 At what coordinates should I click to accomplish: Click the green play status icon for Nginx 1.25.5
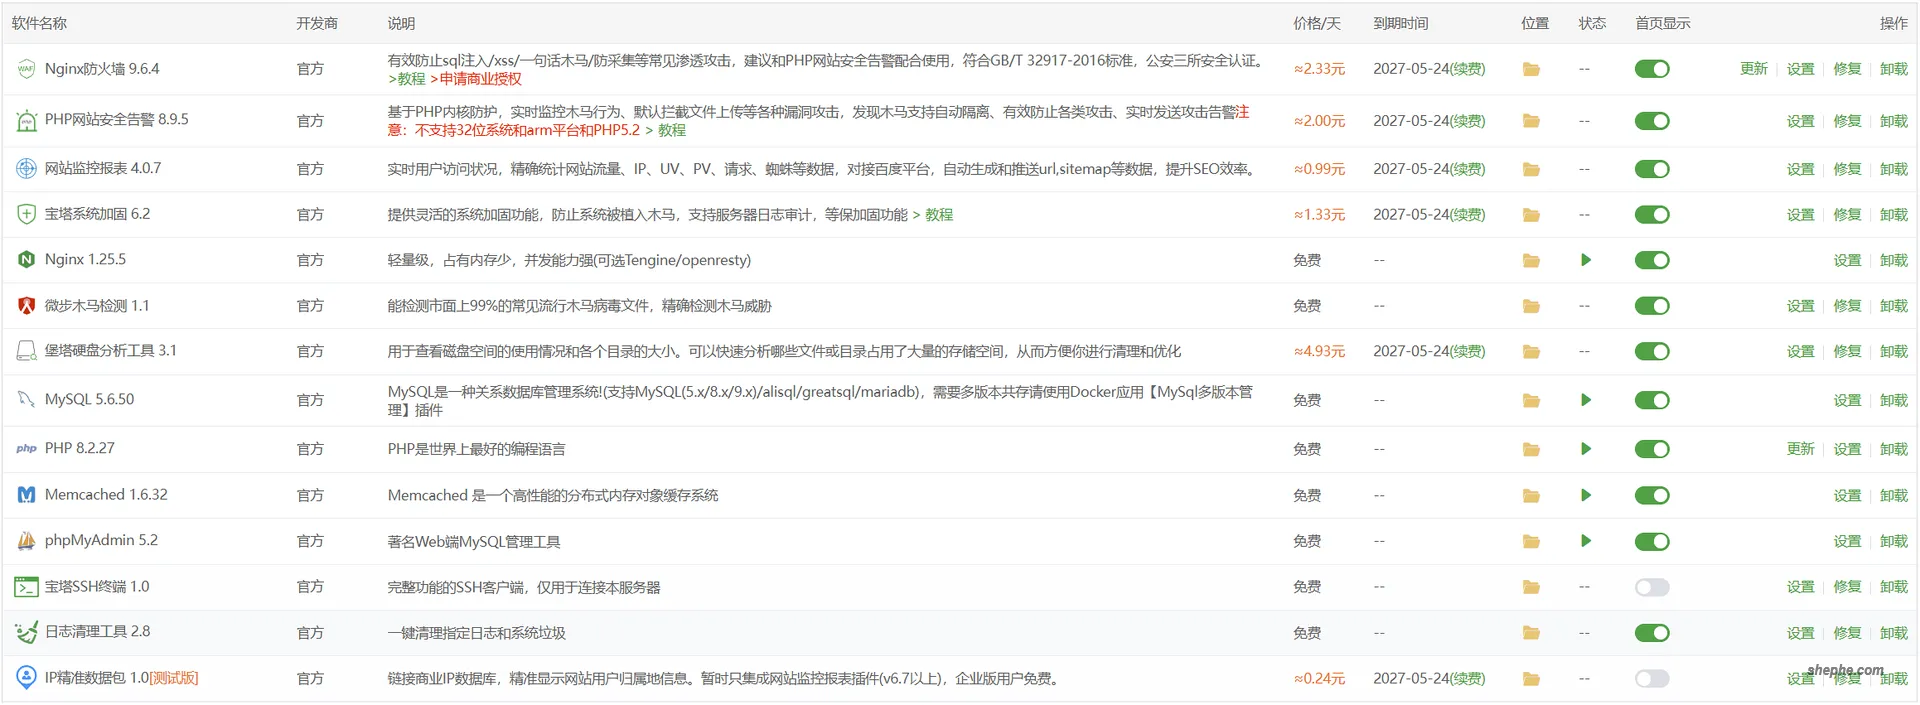click(x=1585, y=260)
